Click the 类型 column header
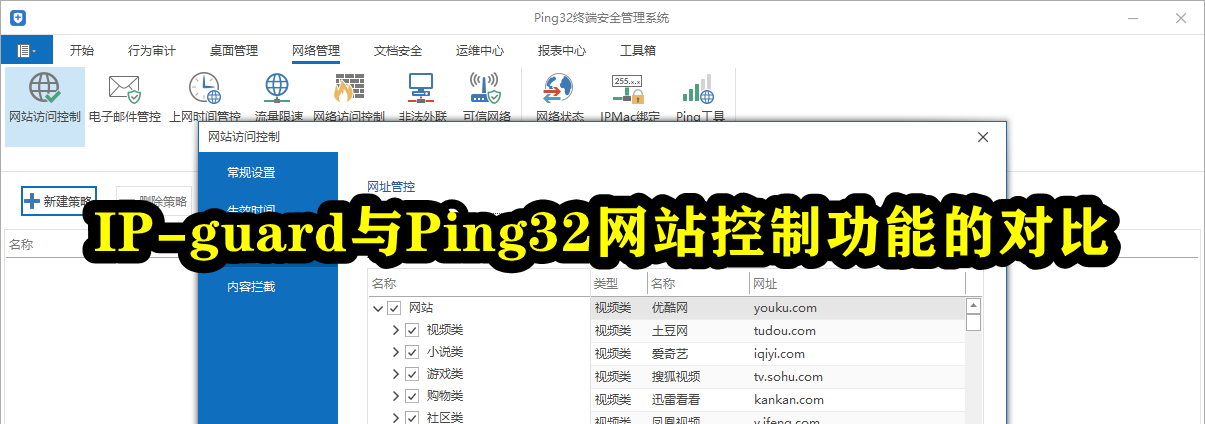This screenshot has height=424, width=1205. click(618, 284)
